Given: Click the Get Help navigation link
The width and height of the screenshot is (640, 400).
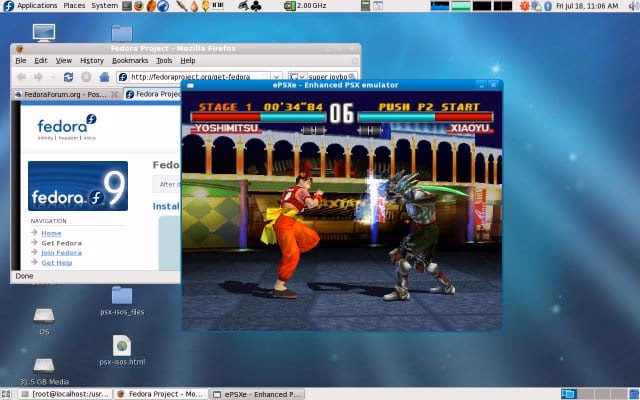Looking at the screenshot, I should [x=57, y=262].
